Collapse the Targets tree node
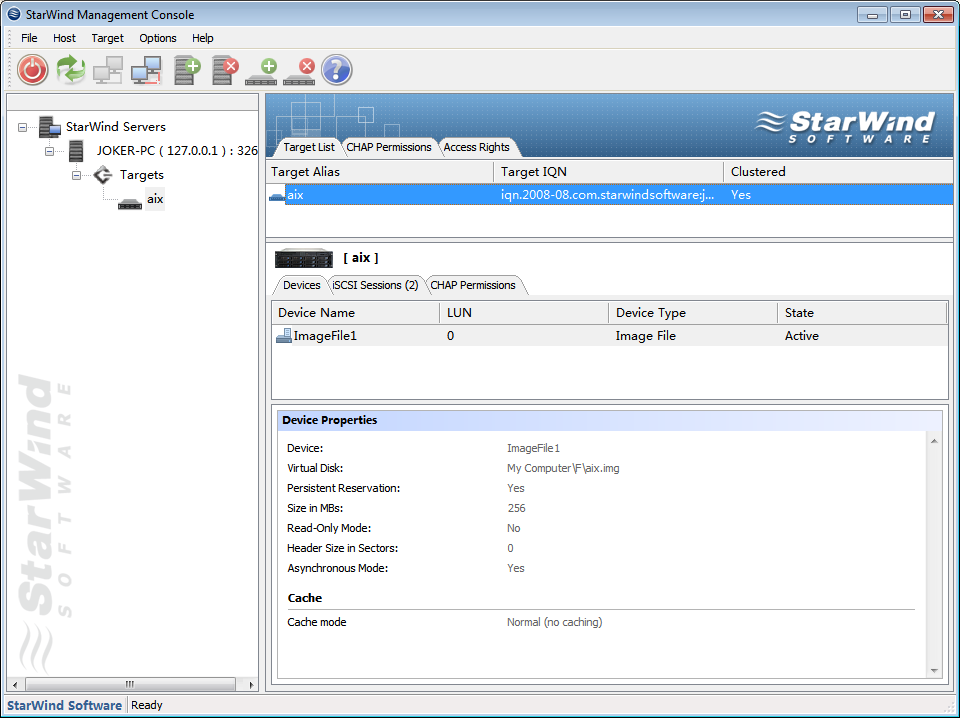The image size is (960, 718). (x=77, y=176)
